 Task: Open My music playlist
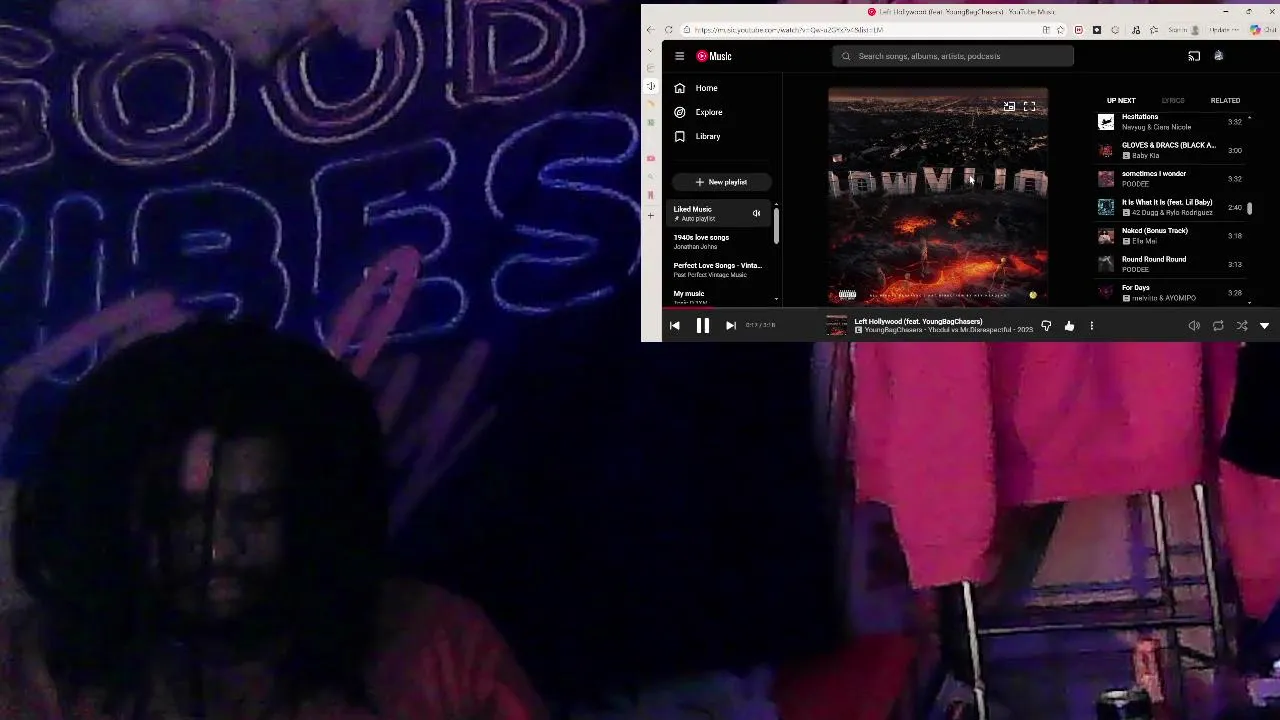(718, 297)
